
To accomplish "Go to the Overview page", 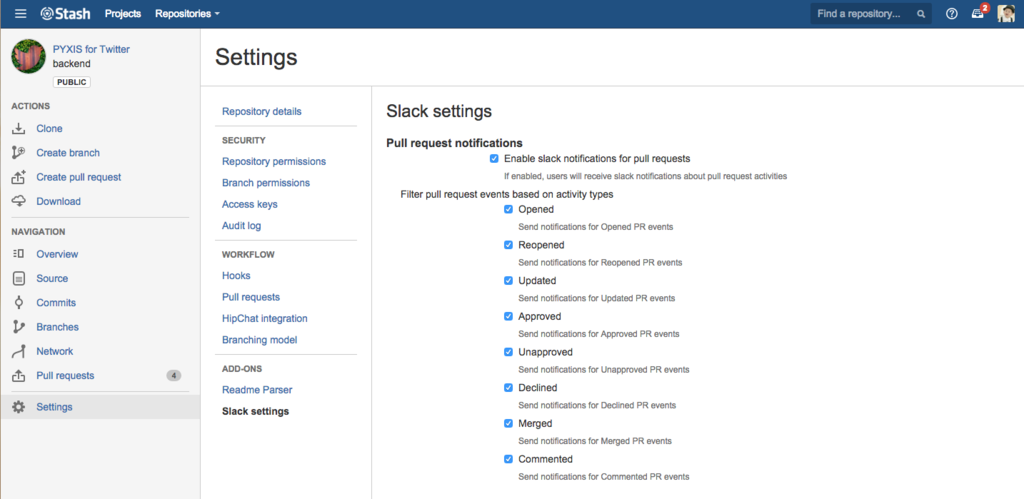I will (x=57, y=254).
